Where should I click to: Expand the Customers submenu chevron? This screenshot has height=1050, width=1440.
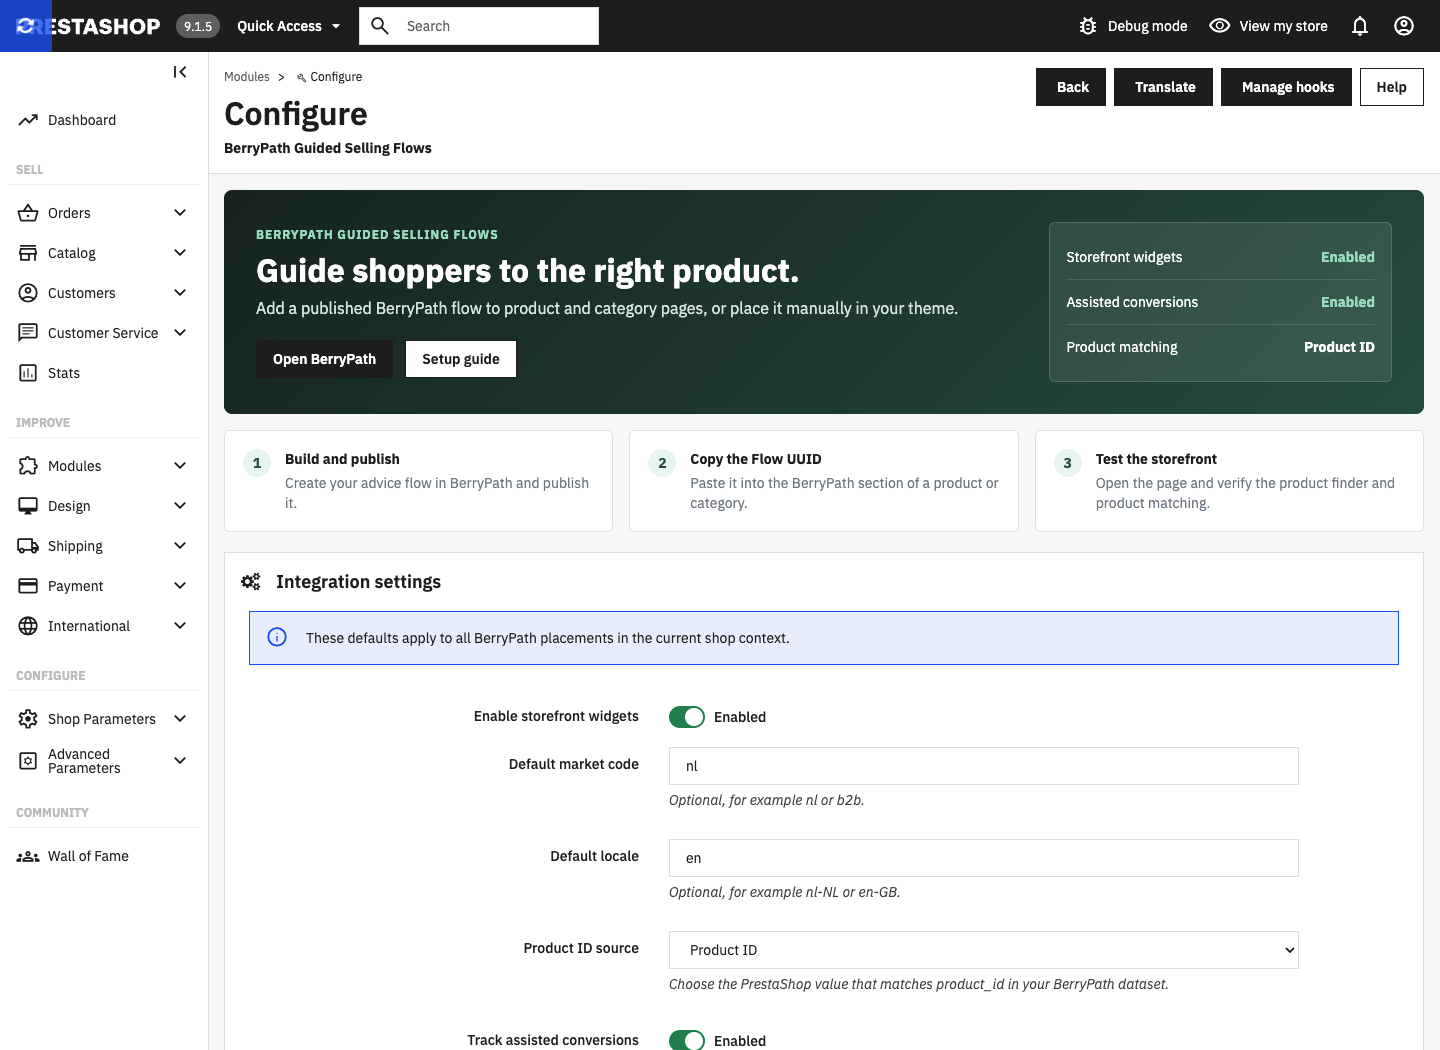180,293
